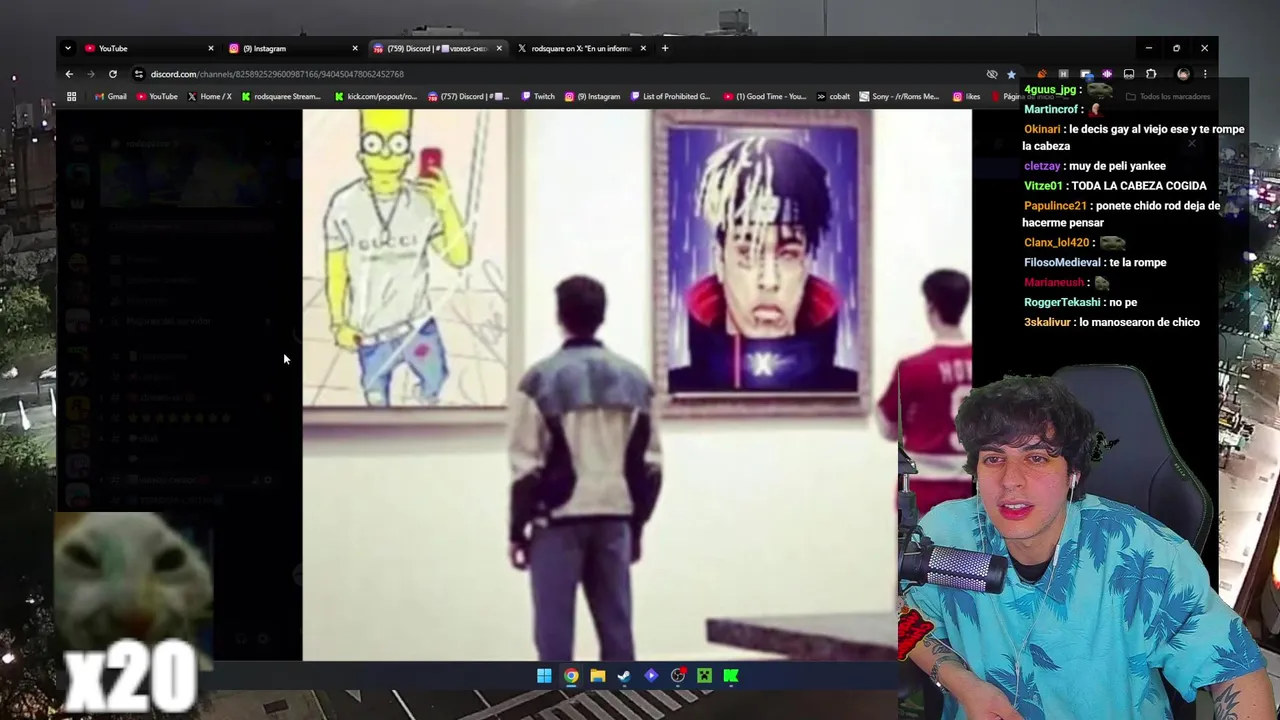This screenshot has width=1280, height=720.
Task: Reload the Discord page
Action: (113, 74)
